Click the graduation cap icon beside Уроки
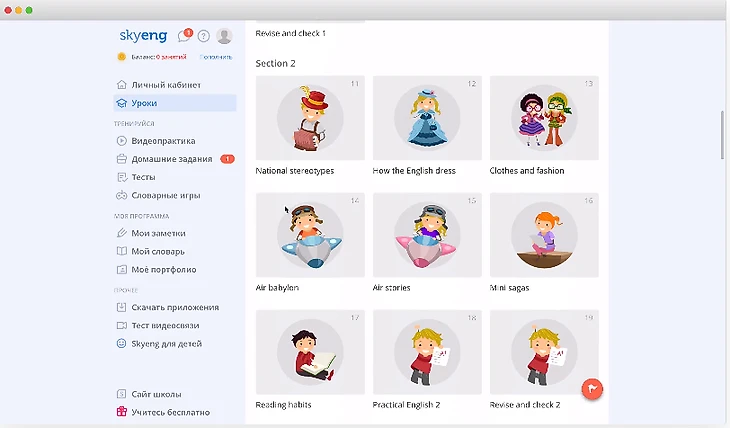Screen dimensions: 730x428 [x=122, y=103]
